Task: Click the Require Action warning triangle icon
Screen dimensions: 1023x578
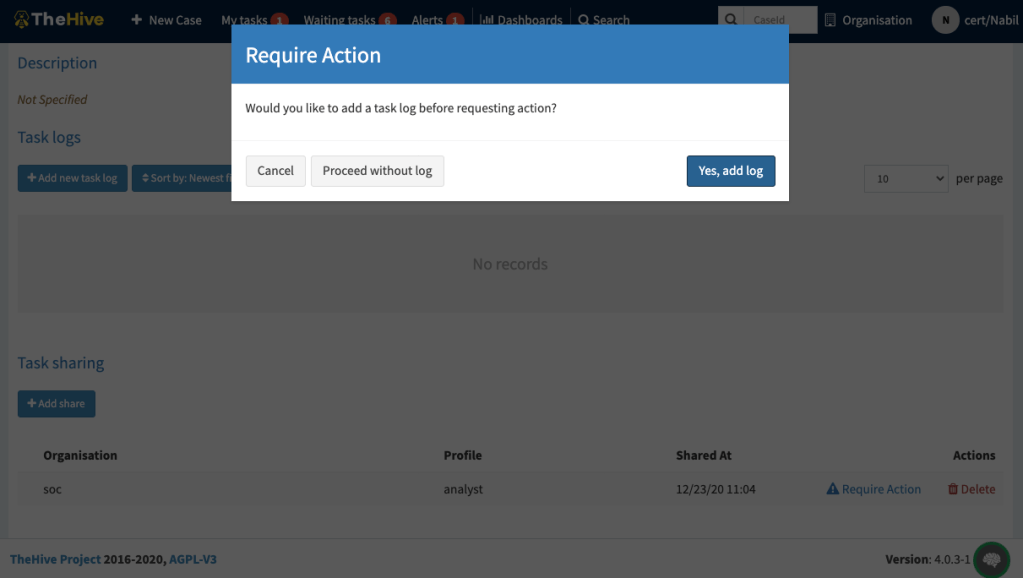Action: tap(832, 489)
